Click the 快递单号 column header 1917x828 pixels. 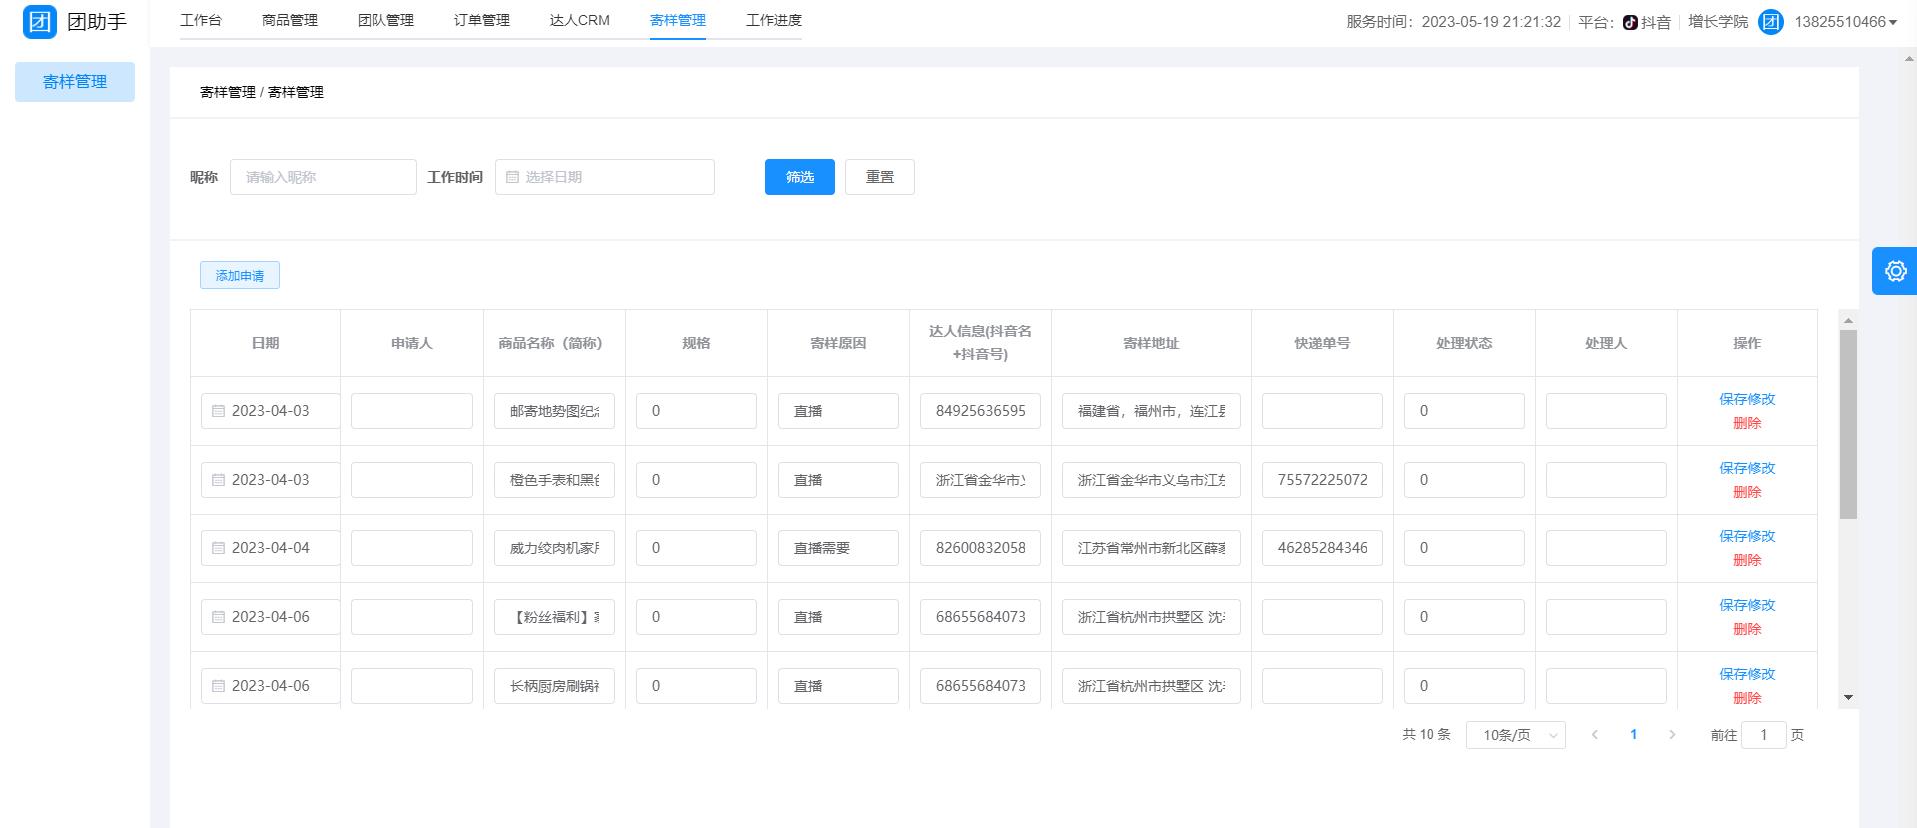[1322, 343]
